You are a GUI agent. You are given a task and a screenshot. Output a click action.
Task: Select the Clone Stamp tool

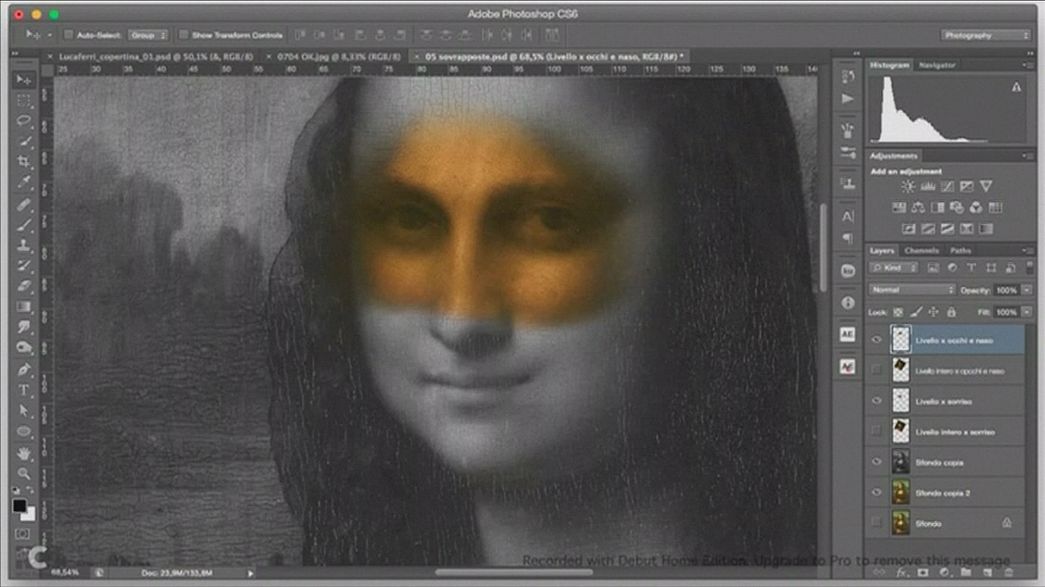(x=24, y=245)
